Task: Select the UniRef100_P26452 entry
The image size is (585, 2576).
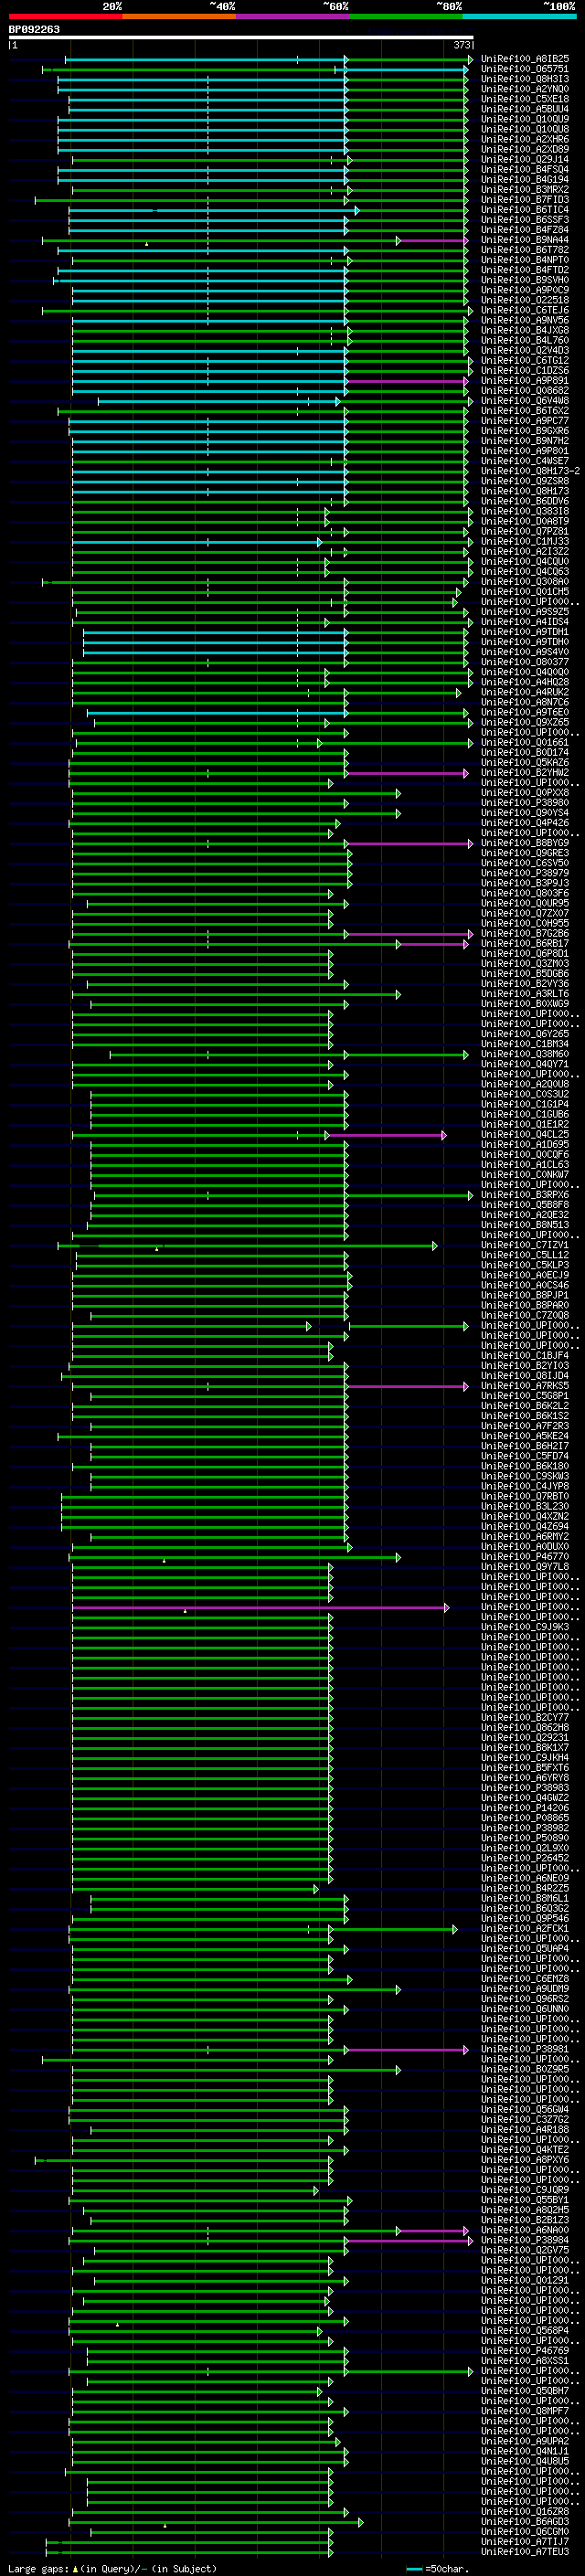Action: pyautogui.click(x=525, y=1857)
